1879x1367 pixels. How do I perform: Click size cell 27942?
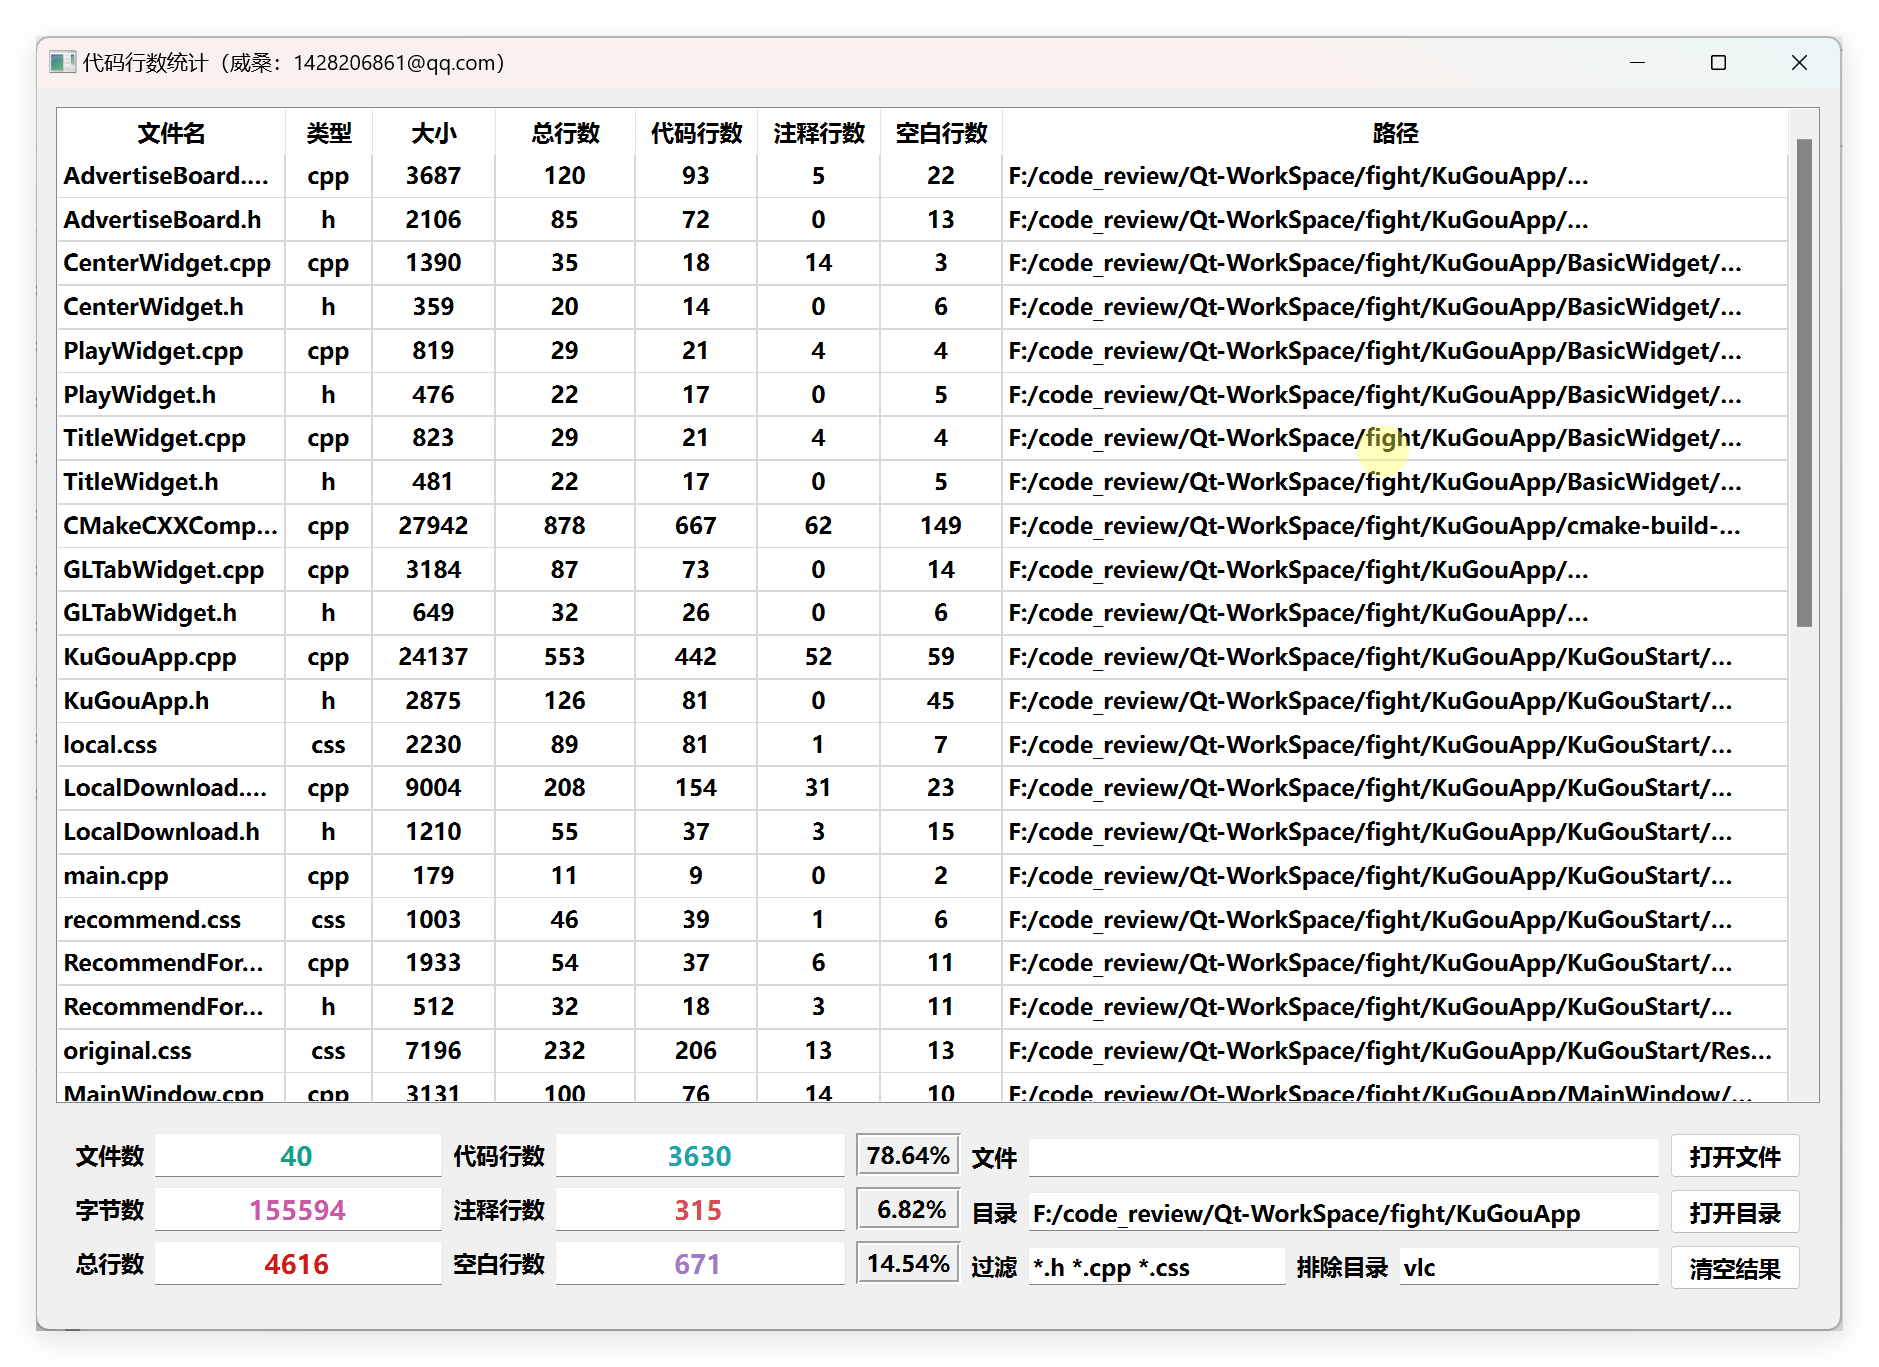coord(433,526)
